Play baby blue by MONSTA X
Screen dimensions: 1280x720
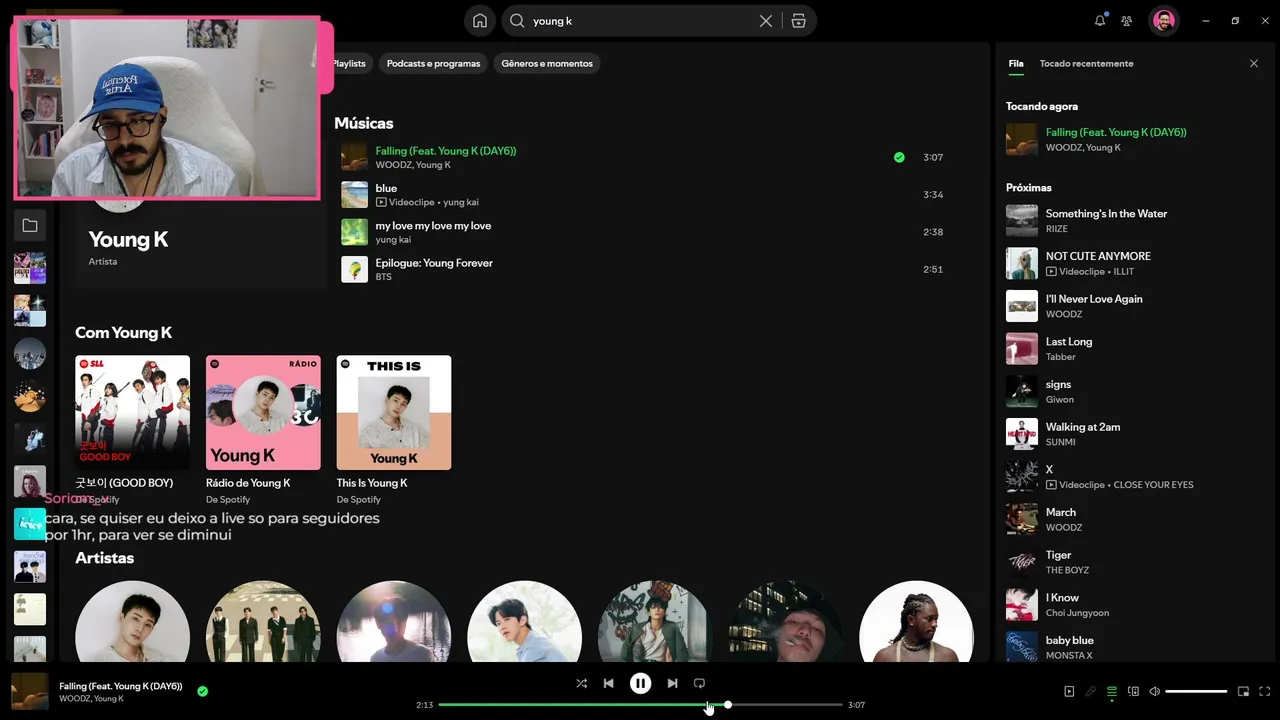pos(1133,647)
